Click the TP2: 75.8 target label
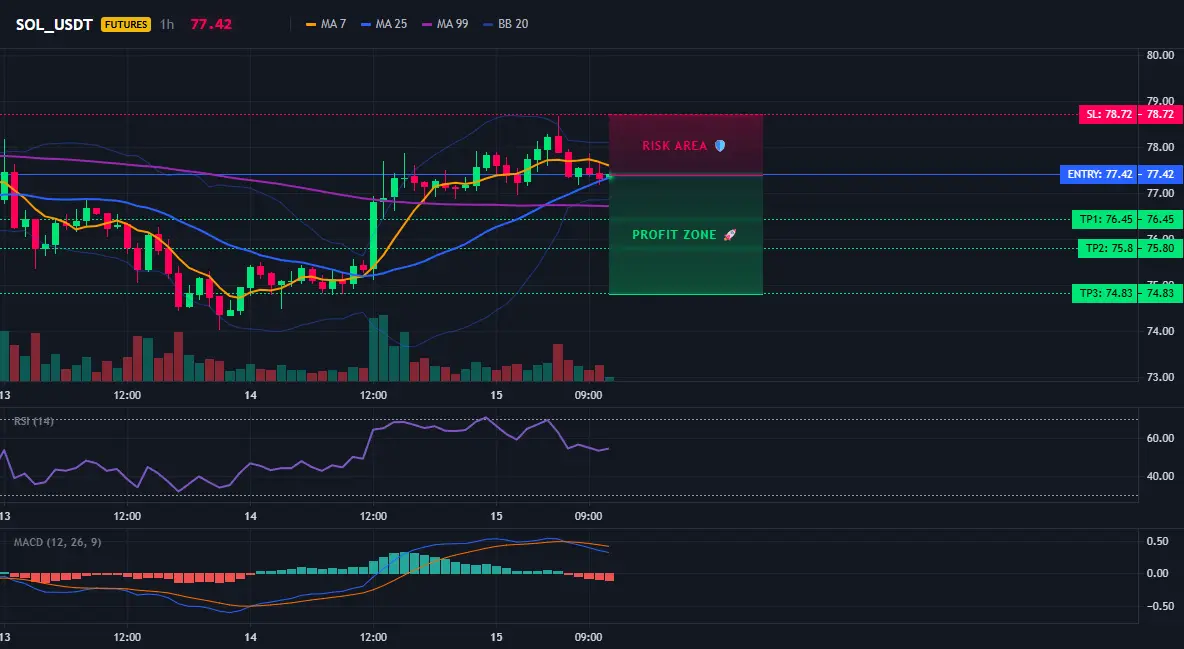Screen dimensions: 1184x649 coord(1107,248)
